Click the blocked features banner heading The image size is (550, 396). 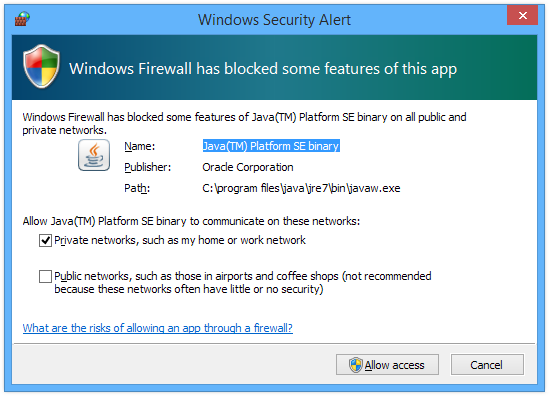(263, 69)
